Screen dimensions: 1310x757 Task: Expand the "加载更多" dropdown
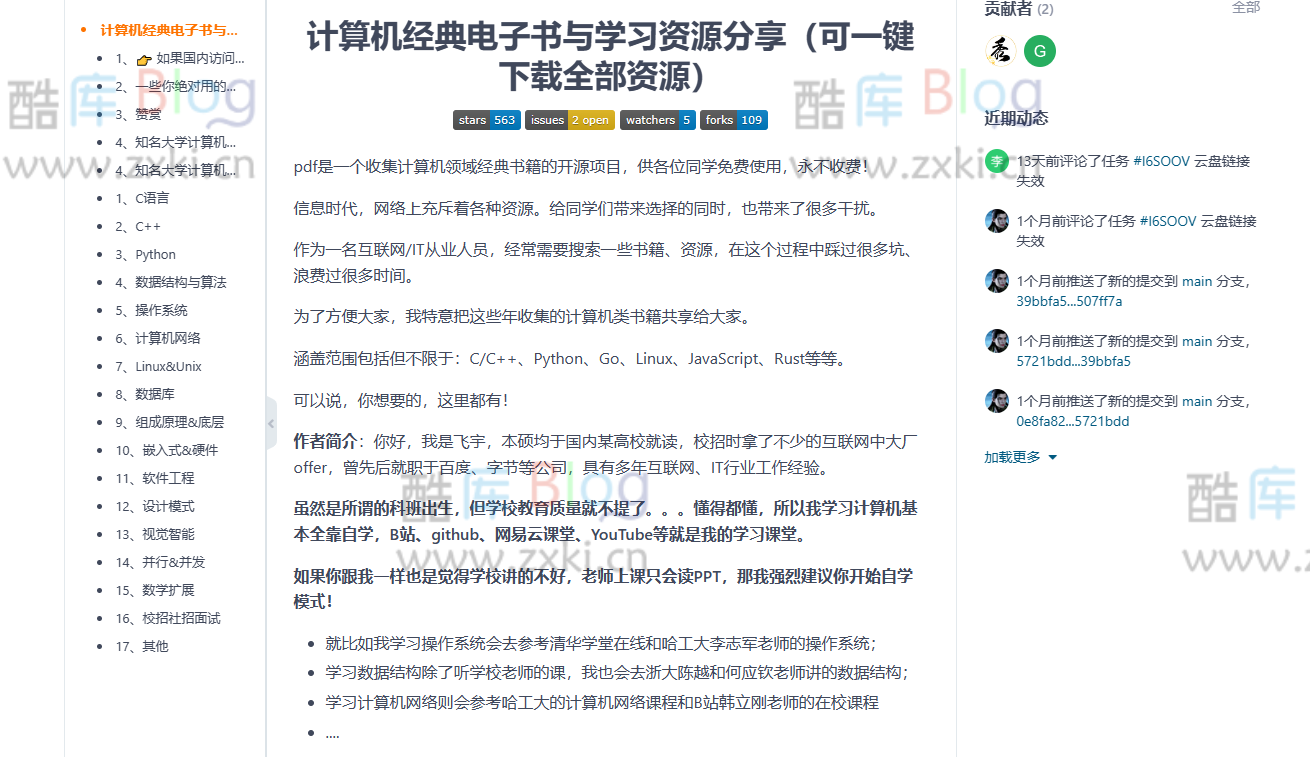(1012, 455)
